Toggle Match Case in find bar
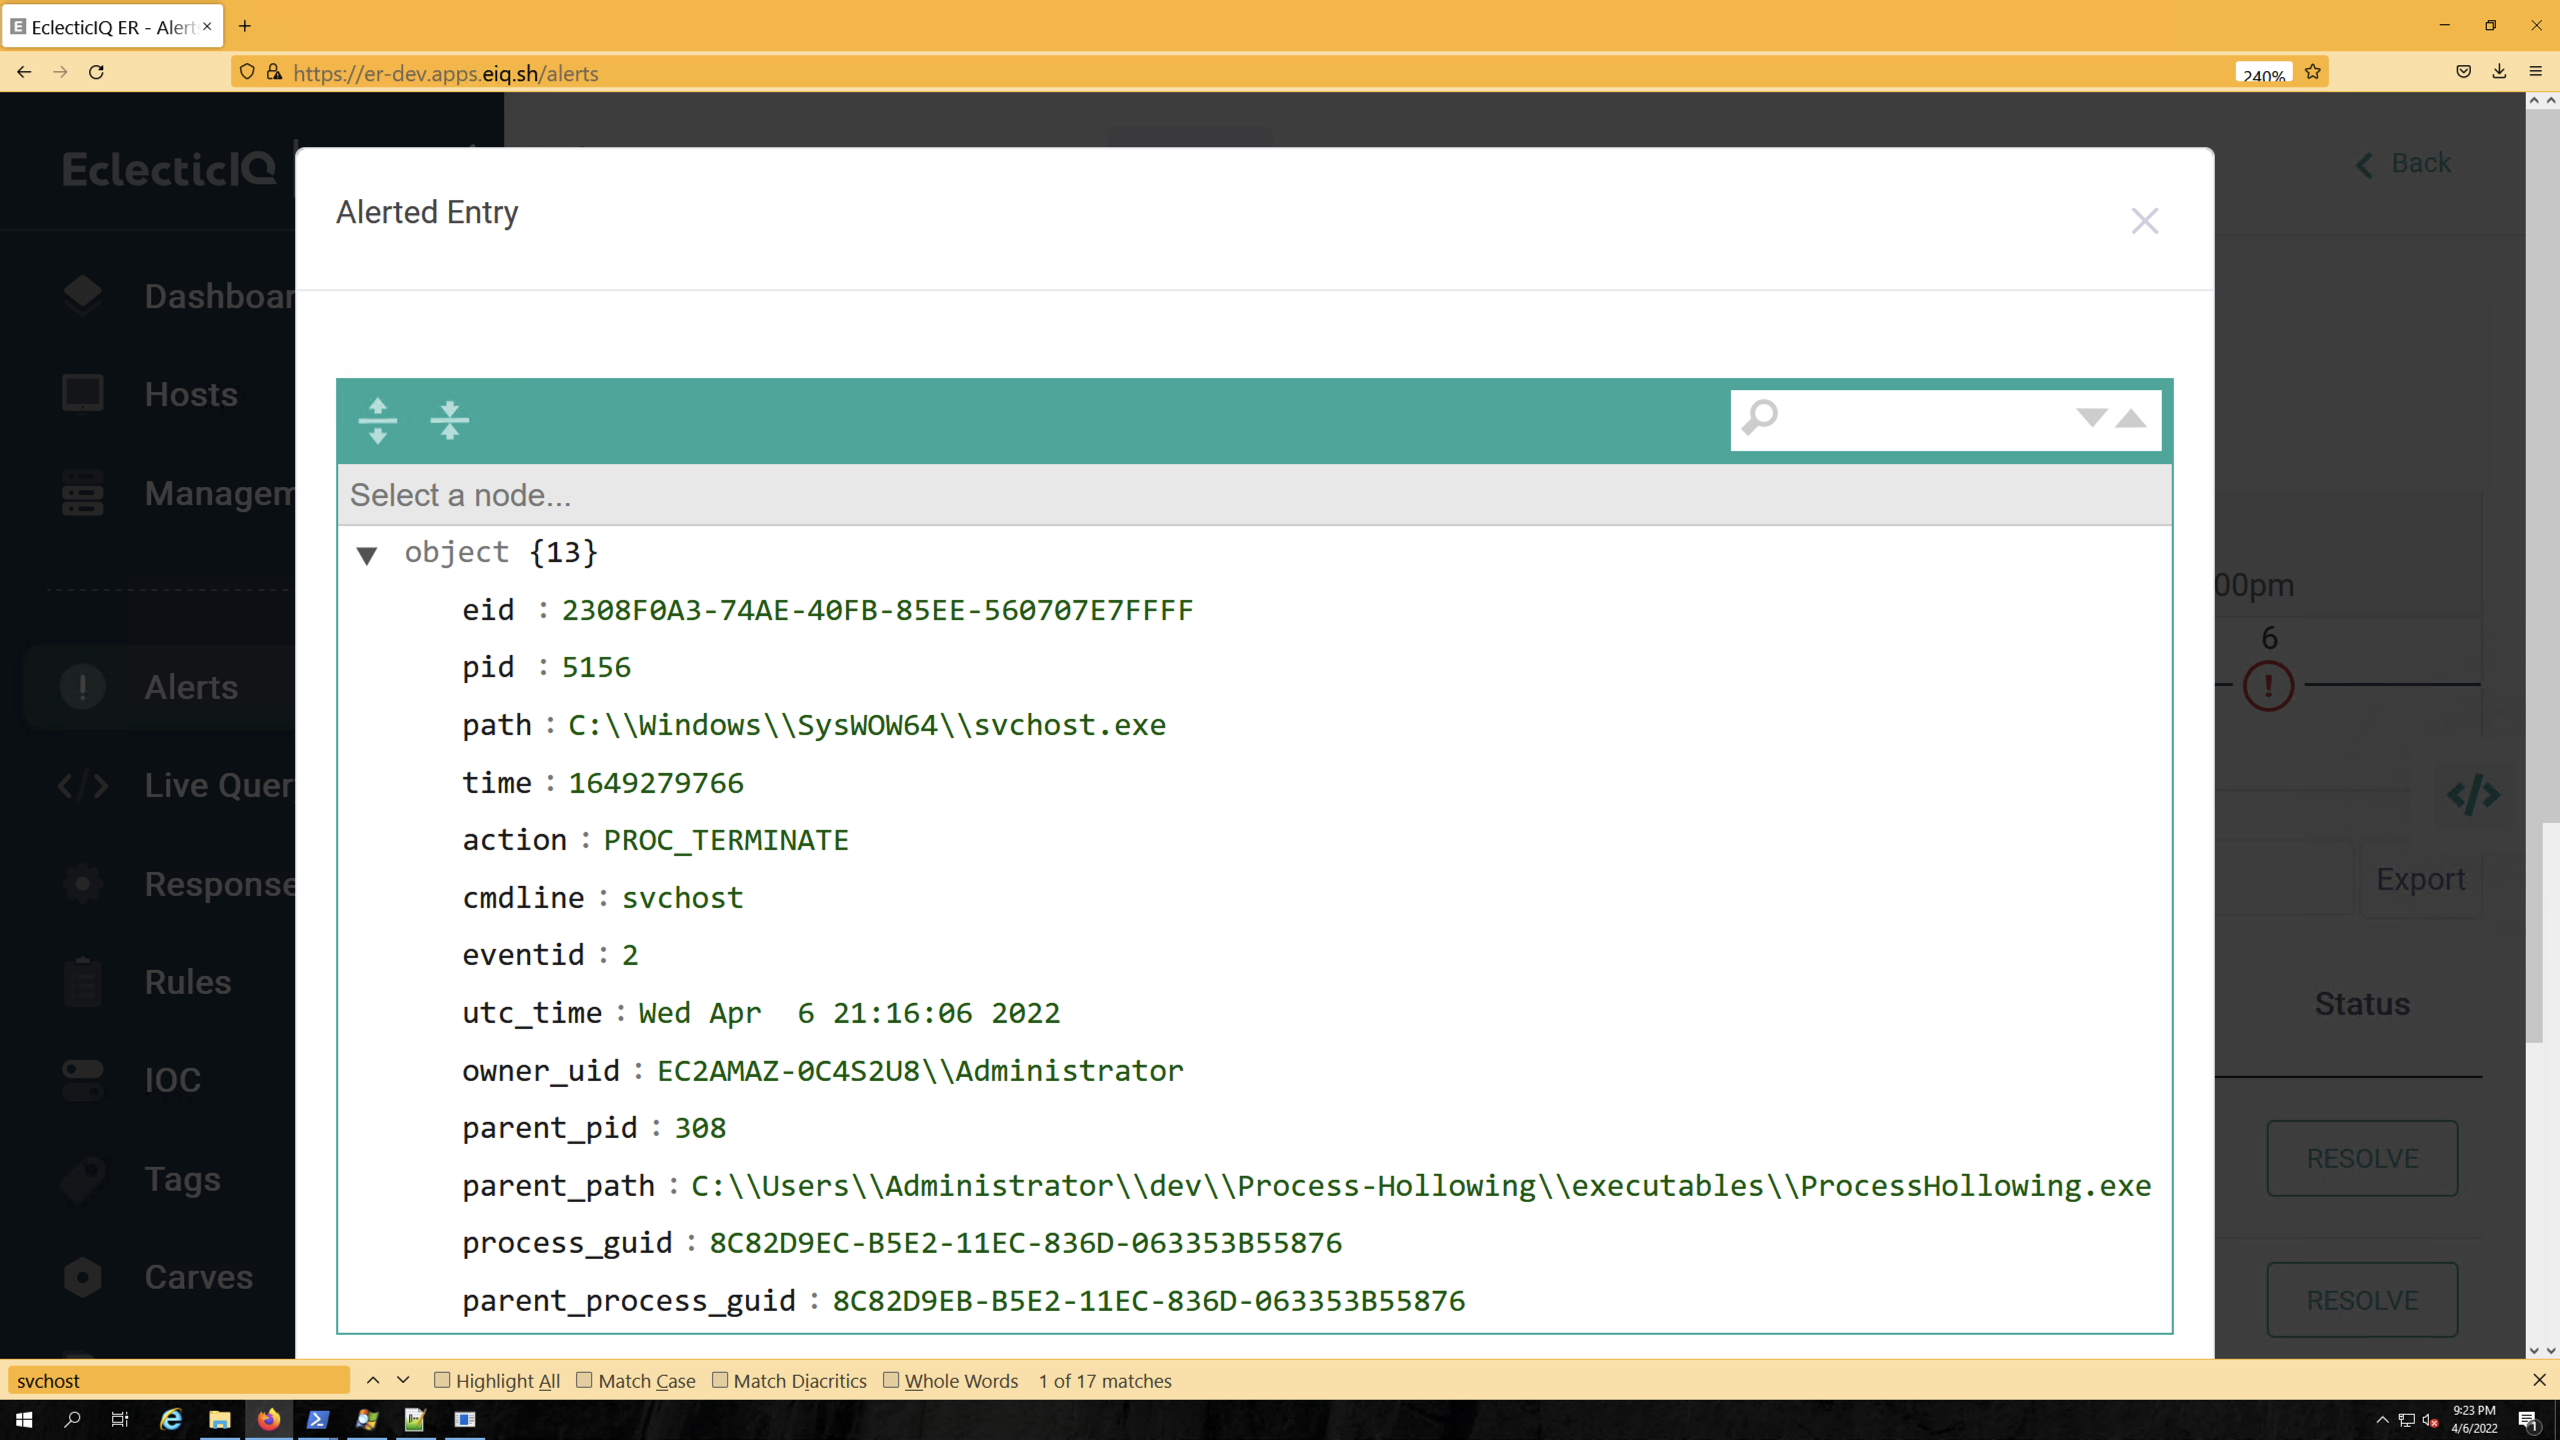2560x1440 pixels. coord(585,1380)
